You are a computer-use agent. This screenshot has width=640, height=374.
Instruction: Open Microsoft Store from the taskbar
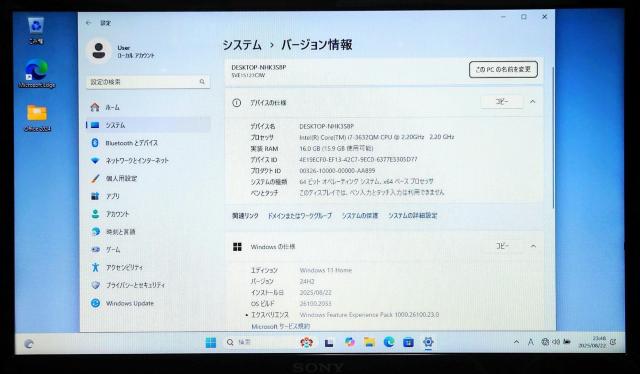[x=409, y=343]
